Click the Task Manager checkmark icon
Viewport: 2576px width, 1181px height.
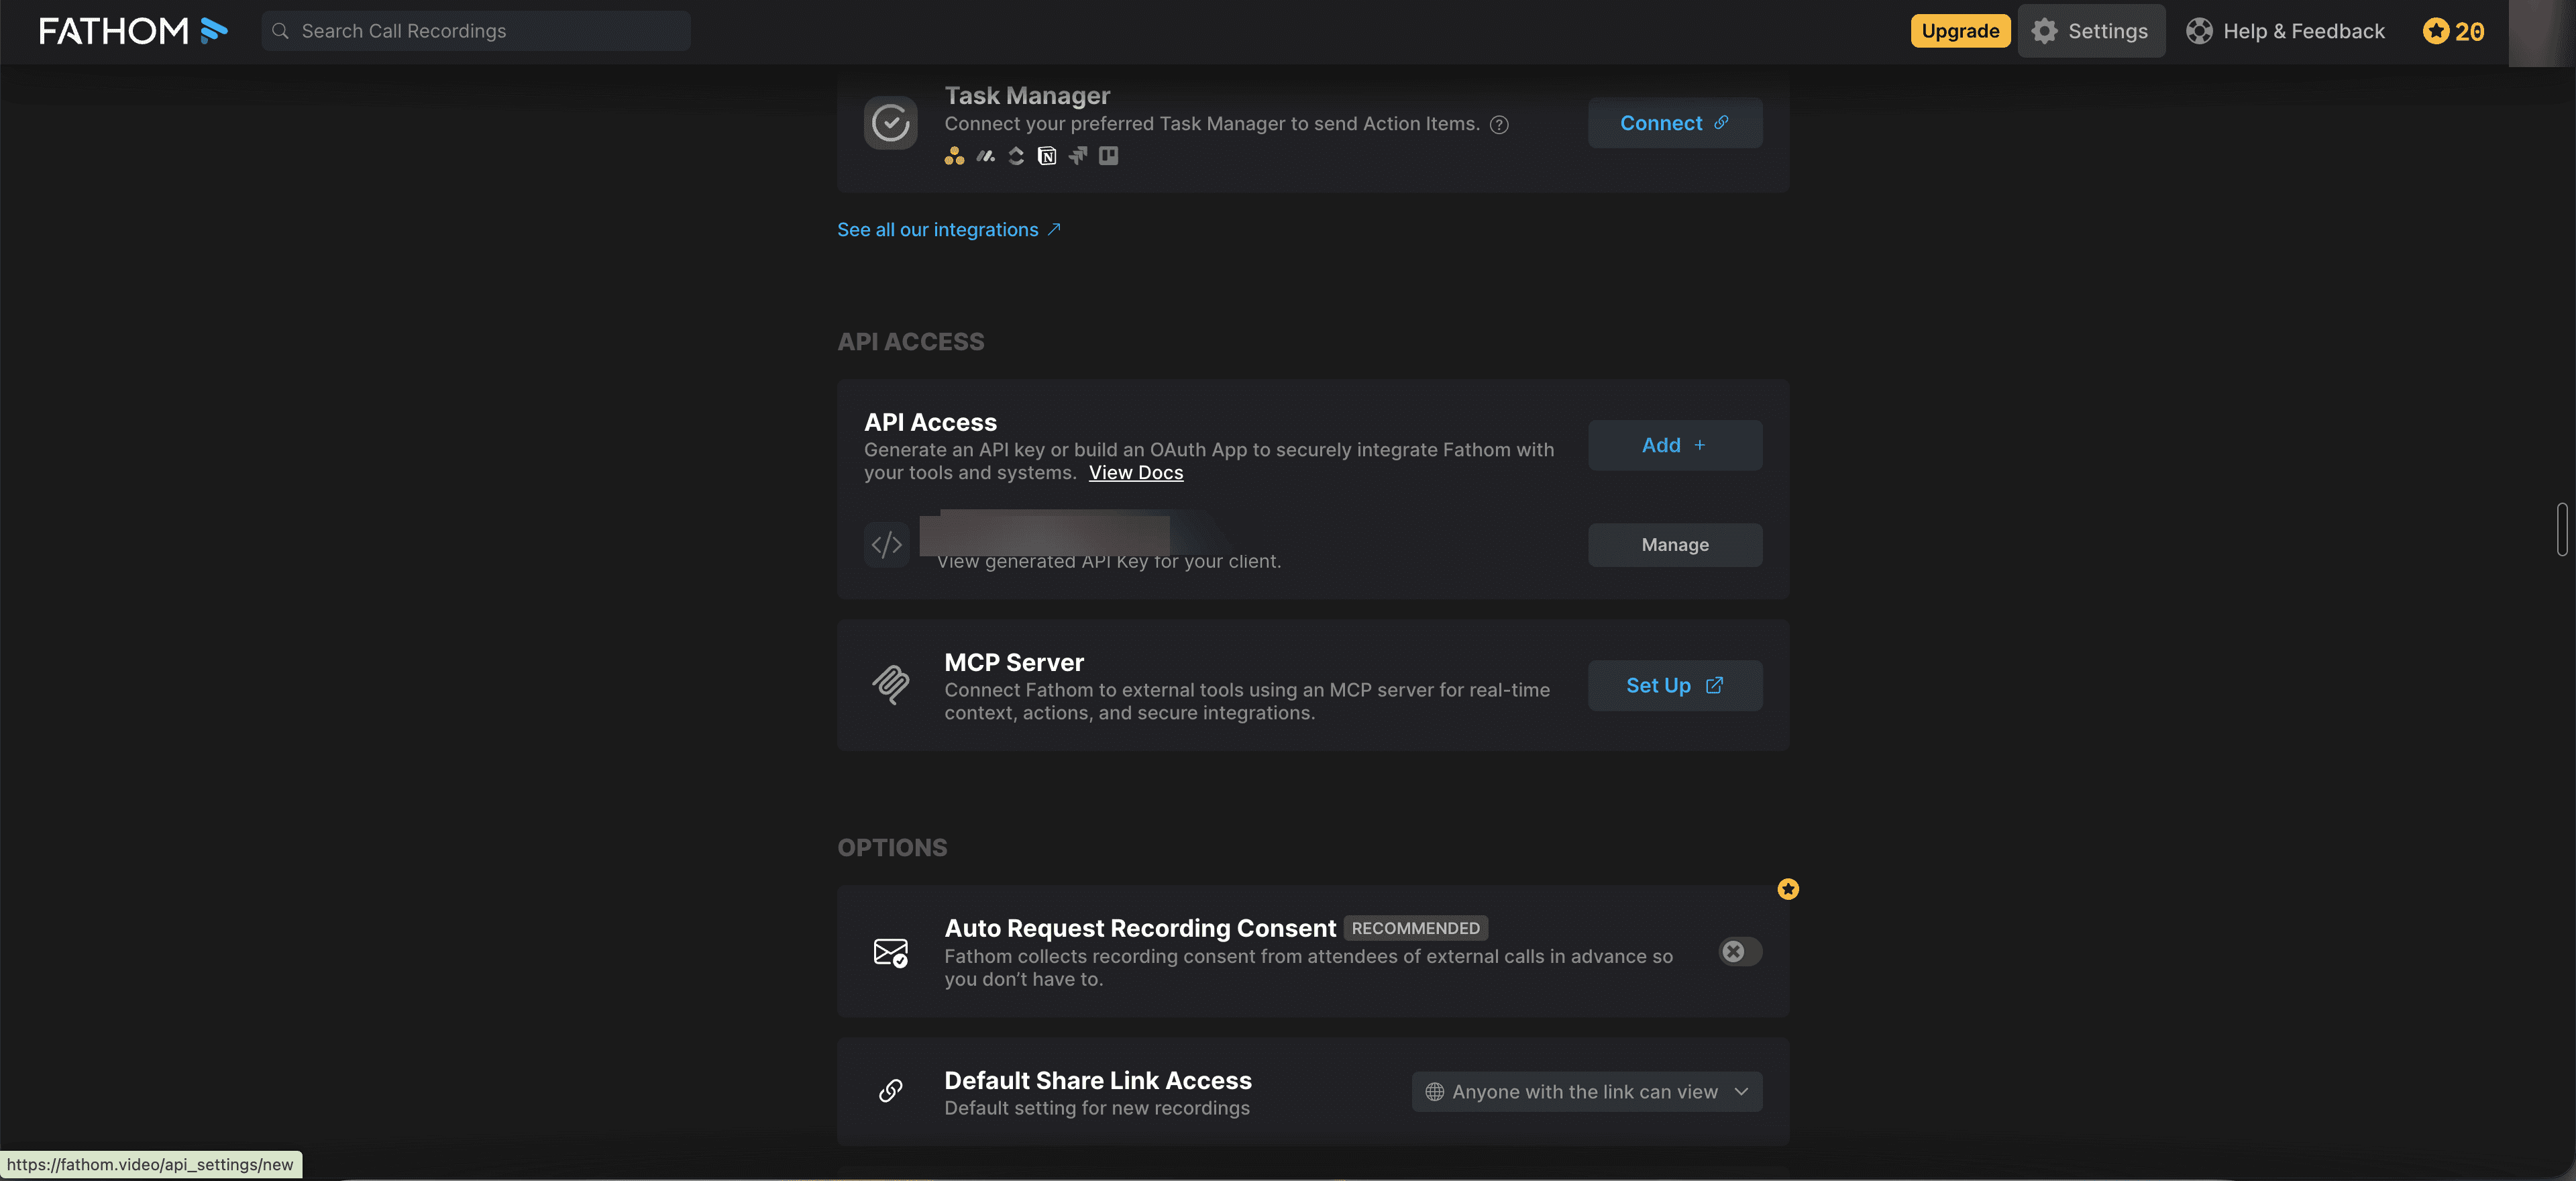tap(890, 123)
